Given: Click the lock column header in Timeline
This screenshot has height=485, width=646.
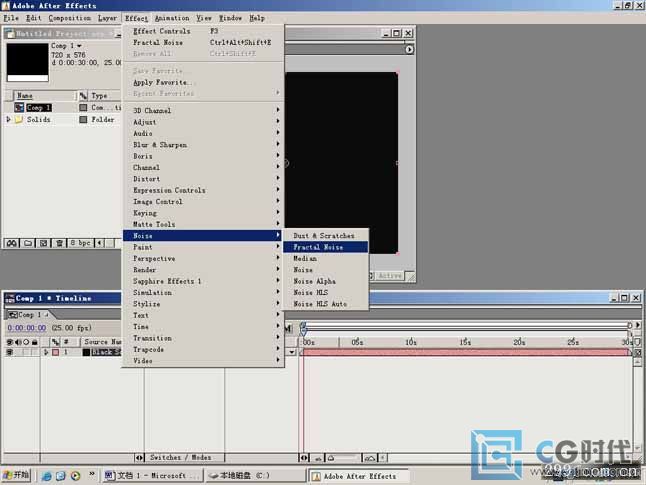Looking at the screenshot, I should (x=35, y=342).
